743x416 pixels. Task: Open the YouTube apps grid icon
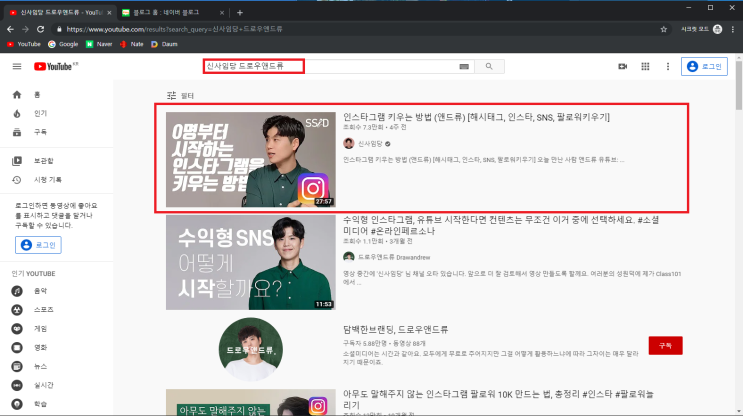pos(645,66)
